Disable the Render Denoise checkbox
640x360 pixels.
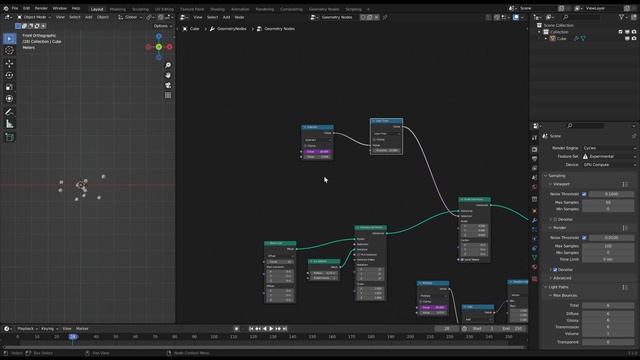click(x=555, y=270)
